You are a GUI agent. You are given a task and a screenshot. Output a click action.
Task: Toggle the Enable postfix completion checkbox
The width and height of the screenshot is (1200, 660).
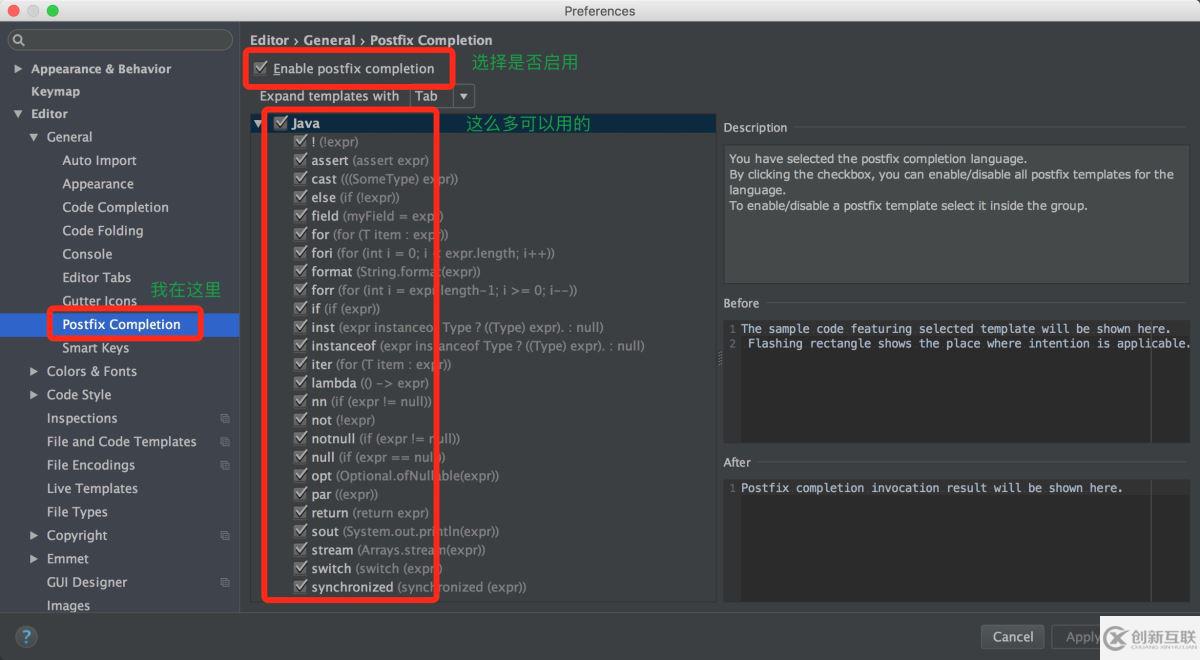click(261, 68)
